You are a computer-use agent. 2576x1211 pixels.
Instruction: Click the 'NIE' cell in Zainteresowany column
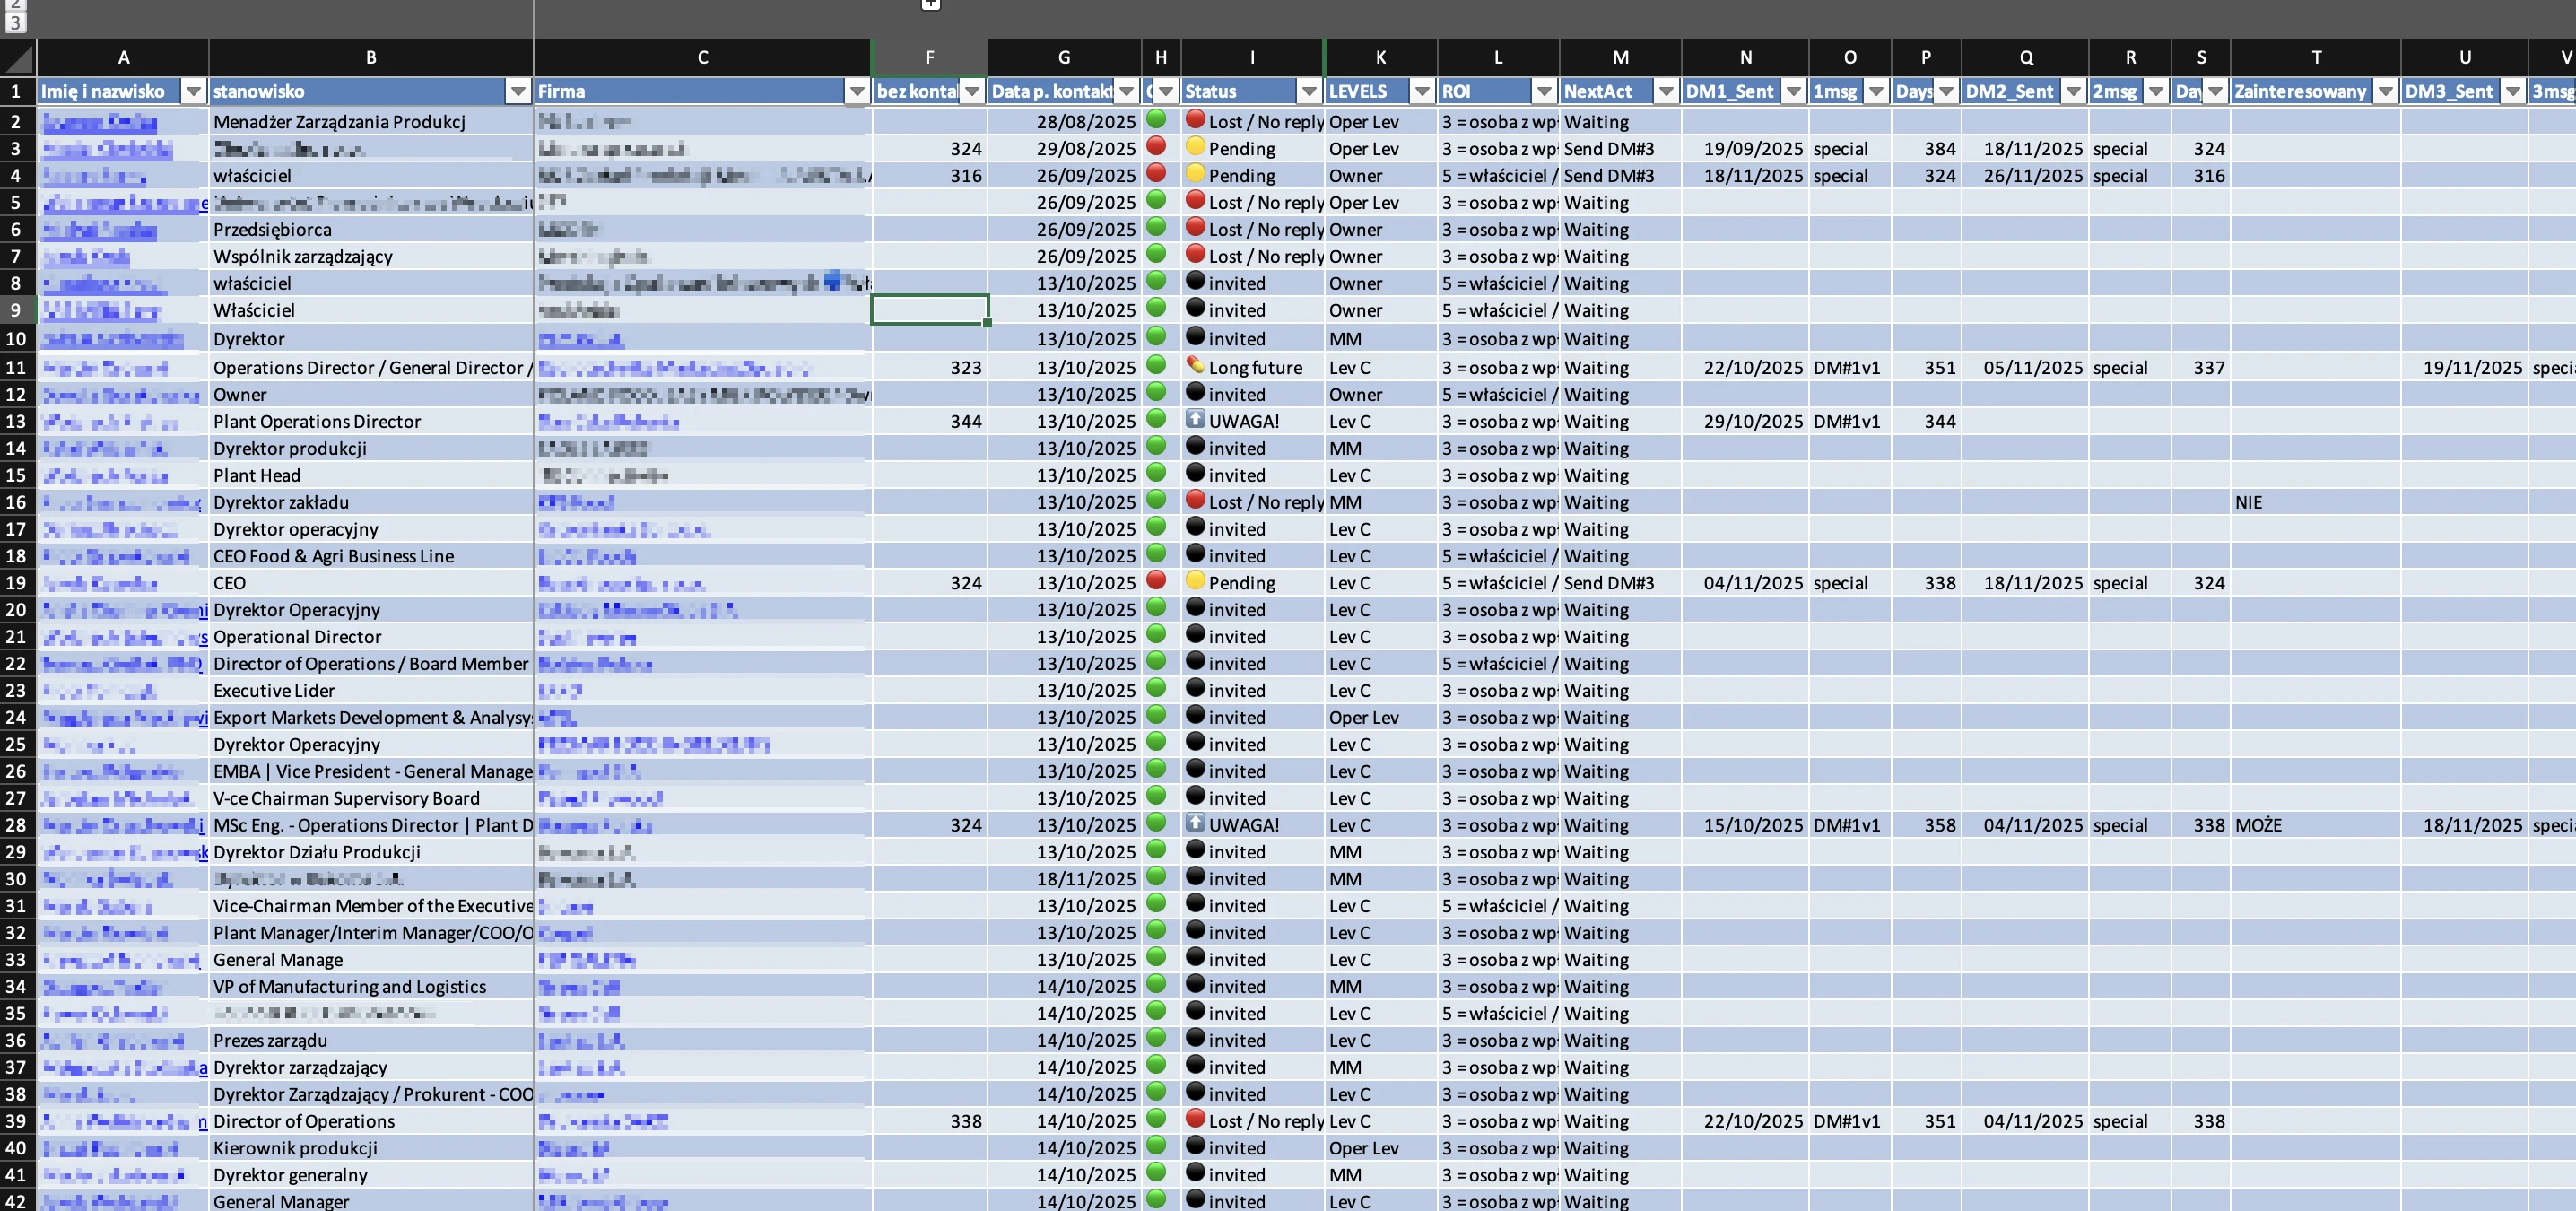2315,502
